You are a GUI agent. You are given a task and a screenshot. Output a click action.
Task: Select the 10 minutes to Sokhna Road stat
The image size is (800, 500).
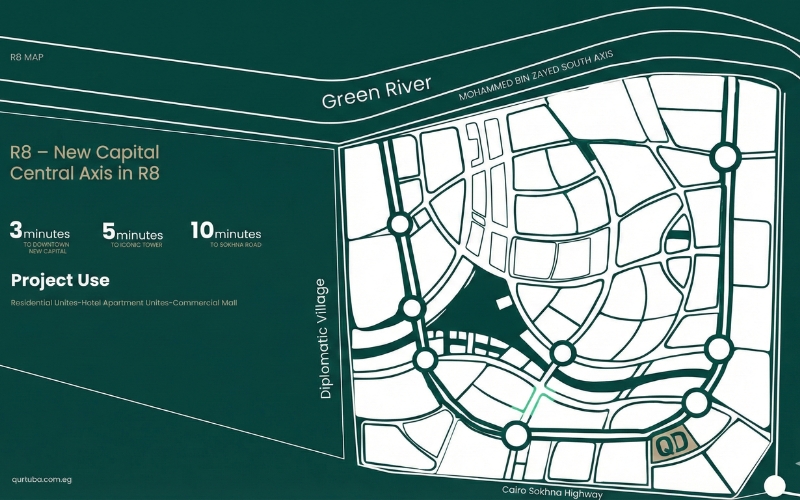pos(226,234)
